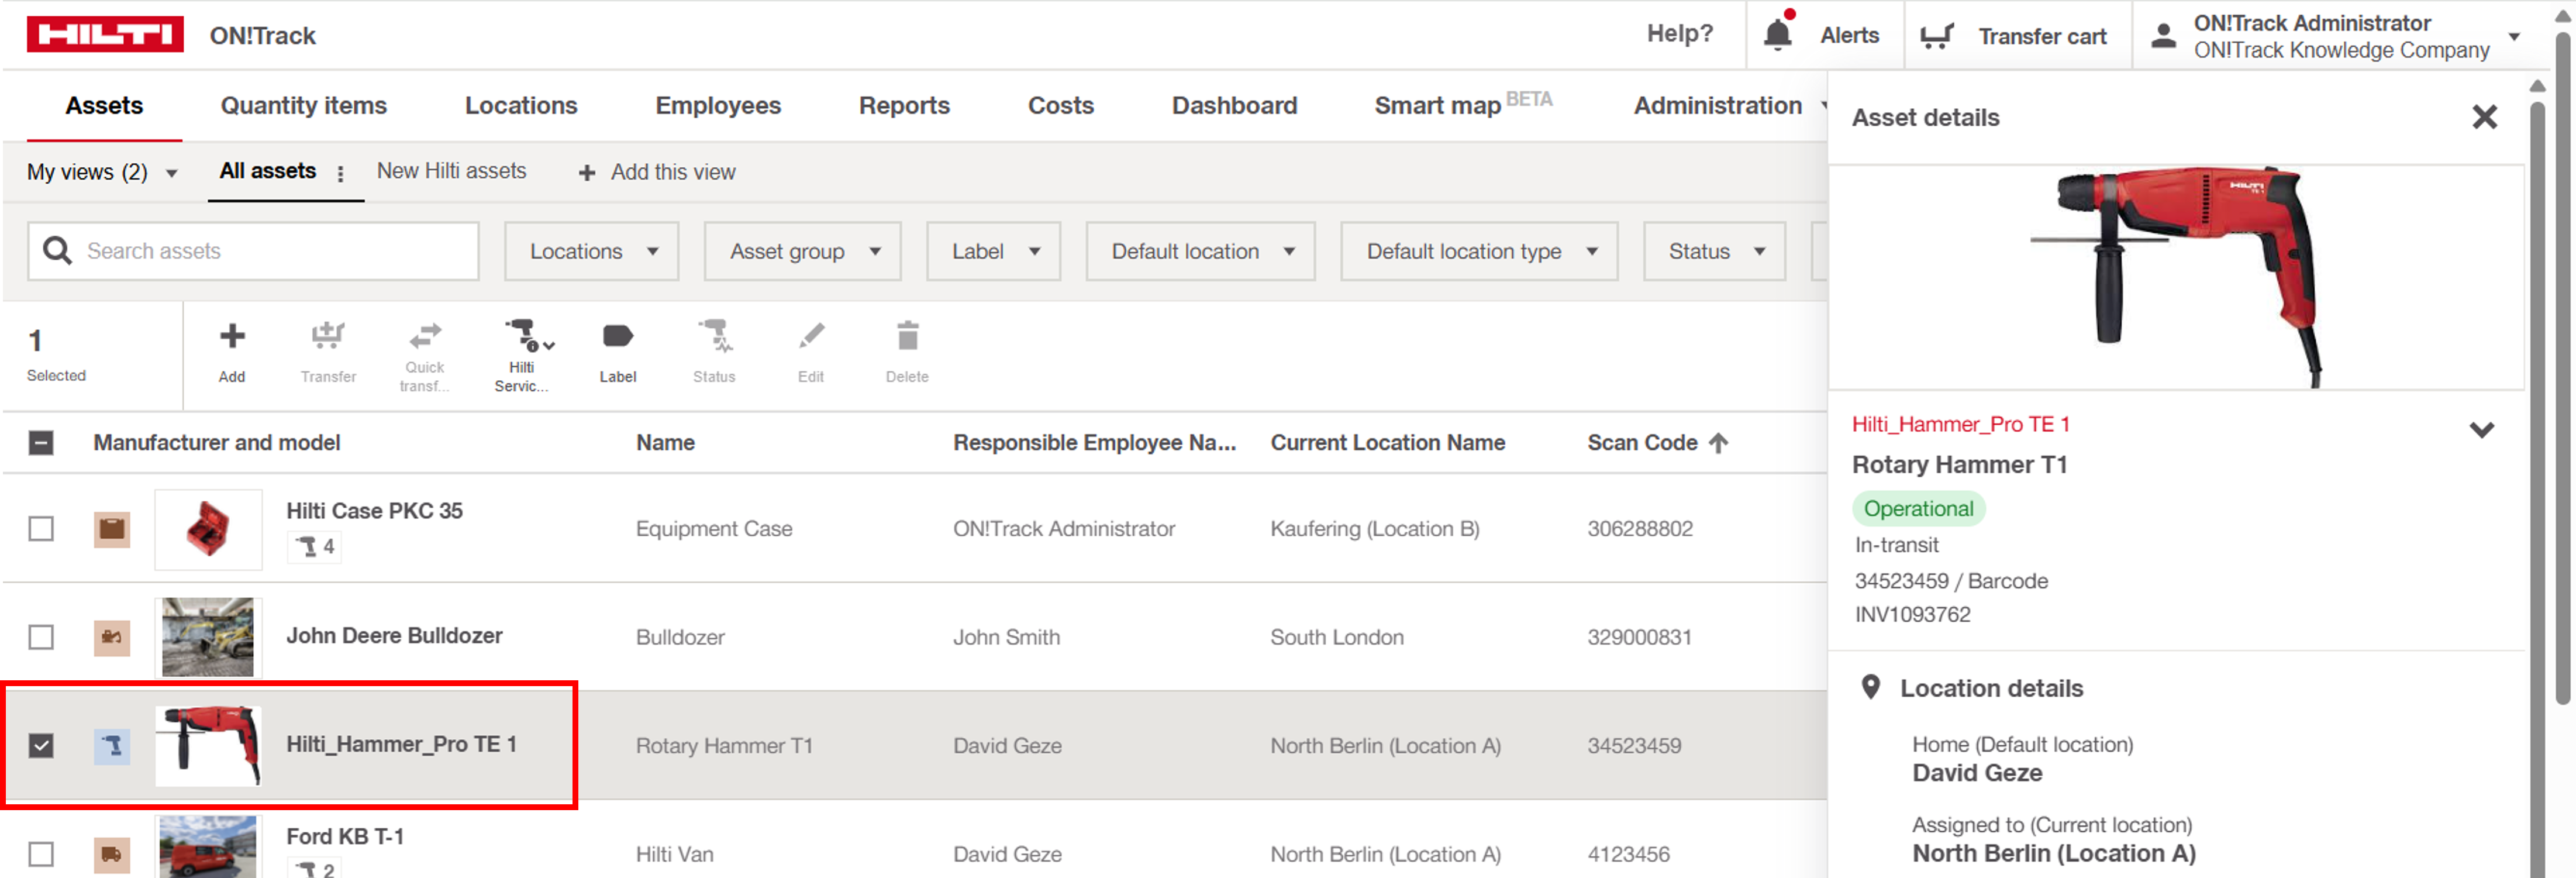Click the tool count badge under Hilti Case PKC 35
Viewport: 2576px width, 878px height.
315,546
